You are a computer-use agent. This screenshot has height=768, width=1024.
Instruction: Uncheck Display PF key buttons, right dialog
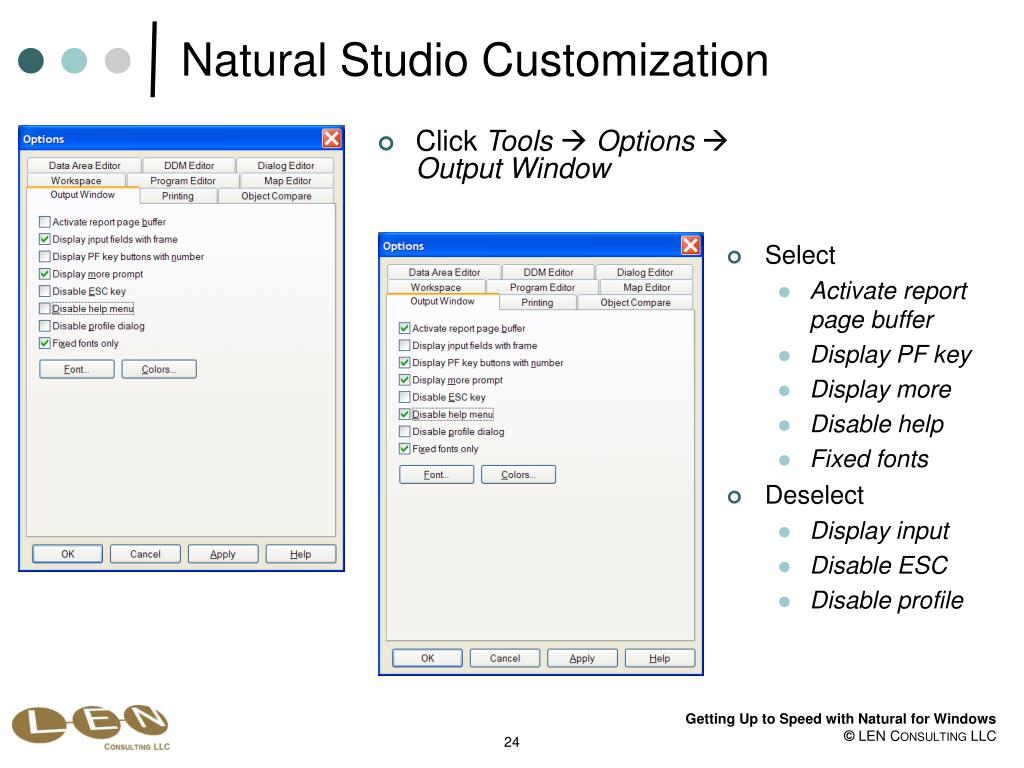coord(404,362)
